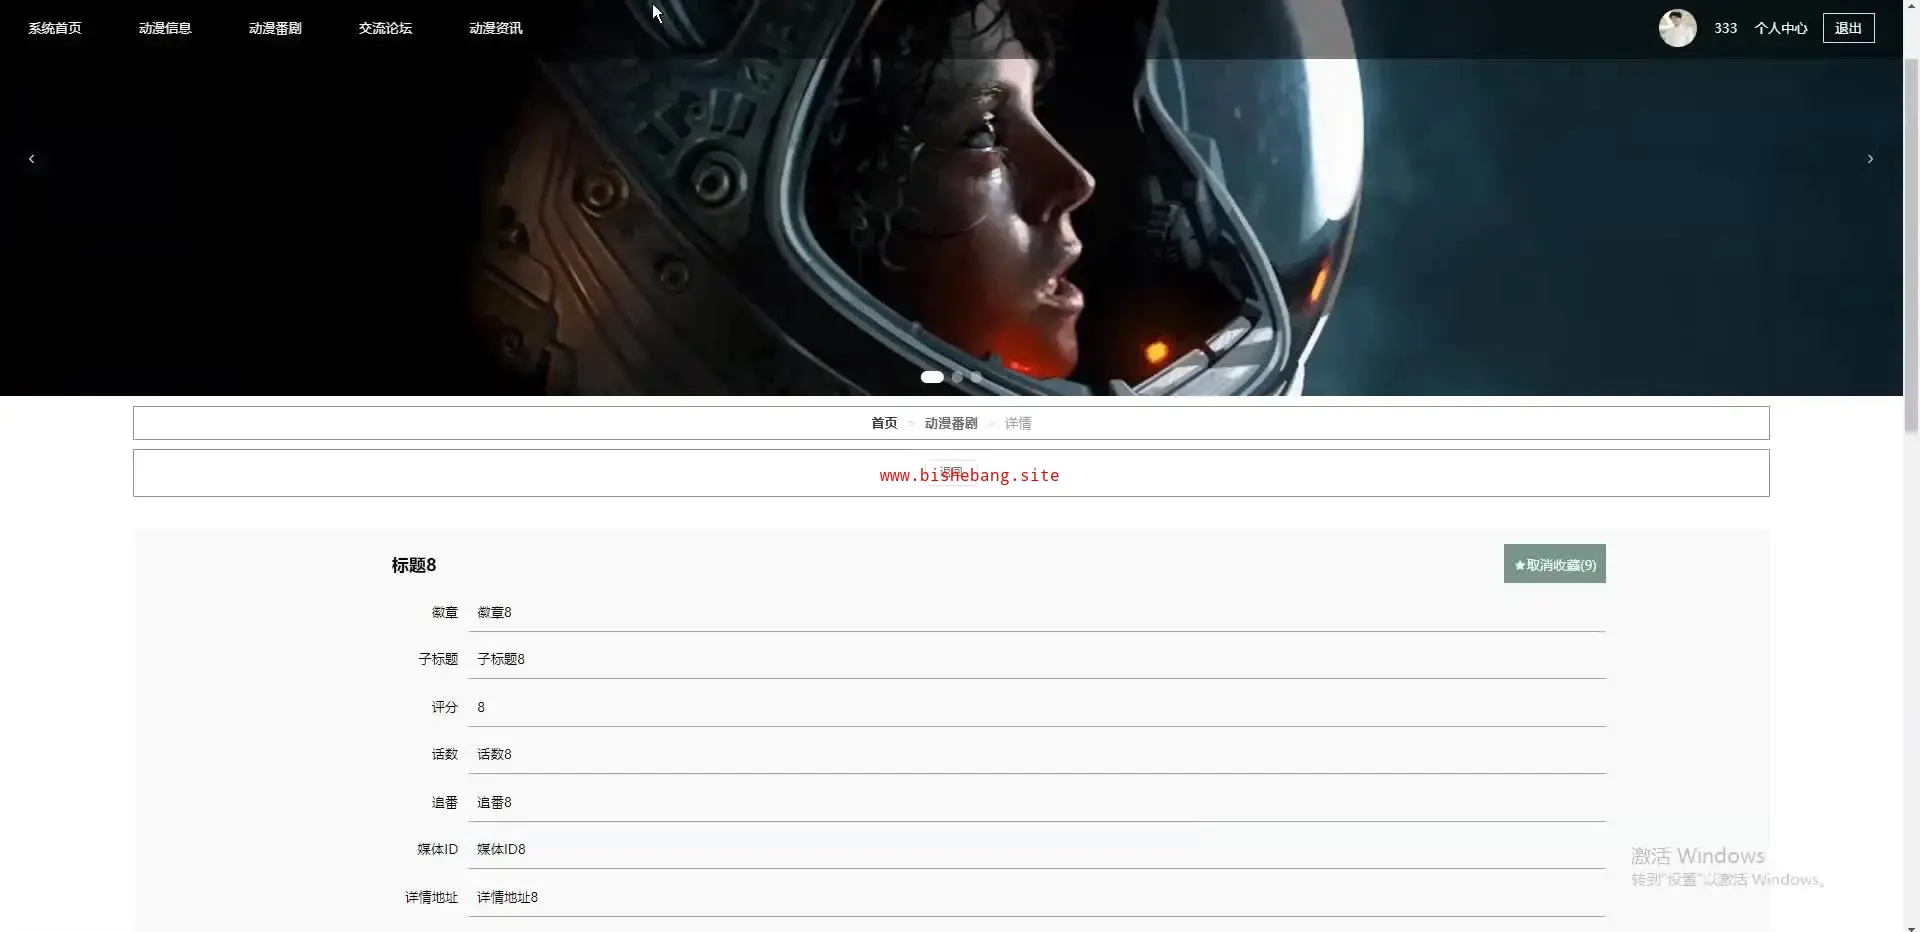Click the user avatar picture
This screenshot has height=932, width=1920.
pos(1678,28)
